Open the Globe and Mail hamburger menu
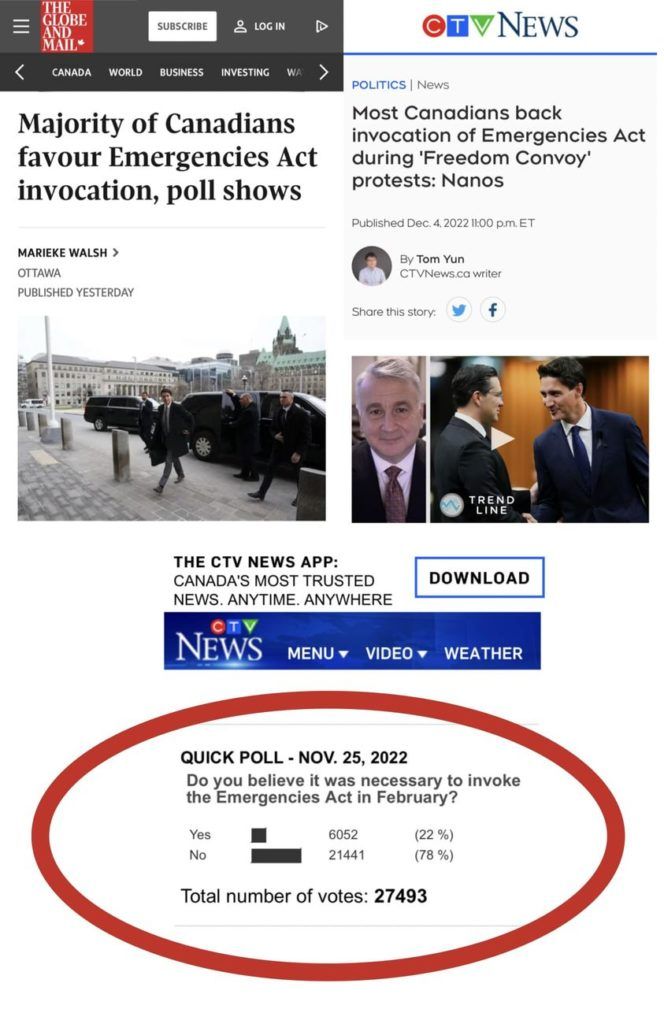The image size is (664, 1024). [x=21, y=26]
